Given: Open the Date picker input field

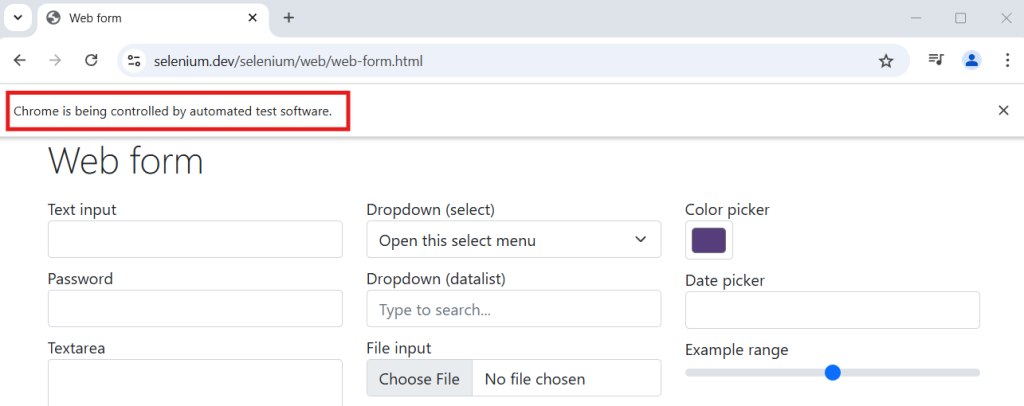Looking at the screenshot, I should 832,310.
